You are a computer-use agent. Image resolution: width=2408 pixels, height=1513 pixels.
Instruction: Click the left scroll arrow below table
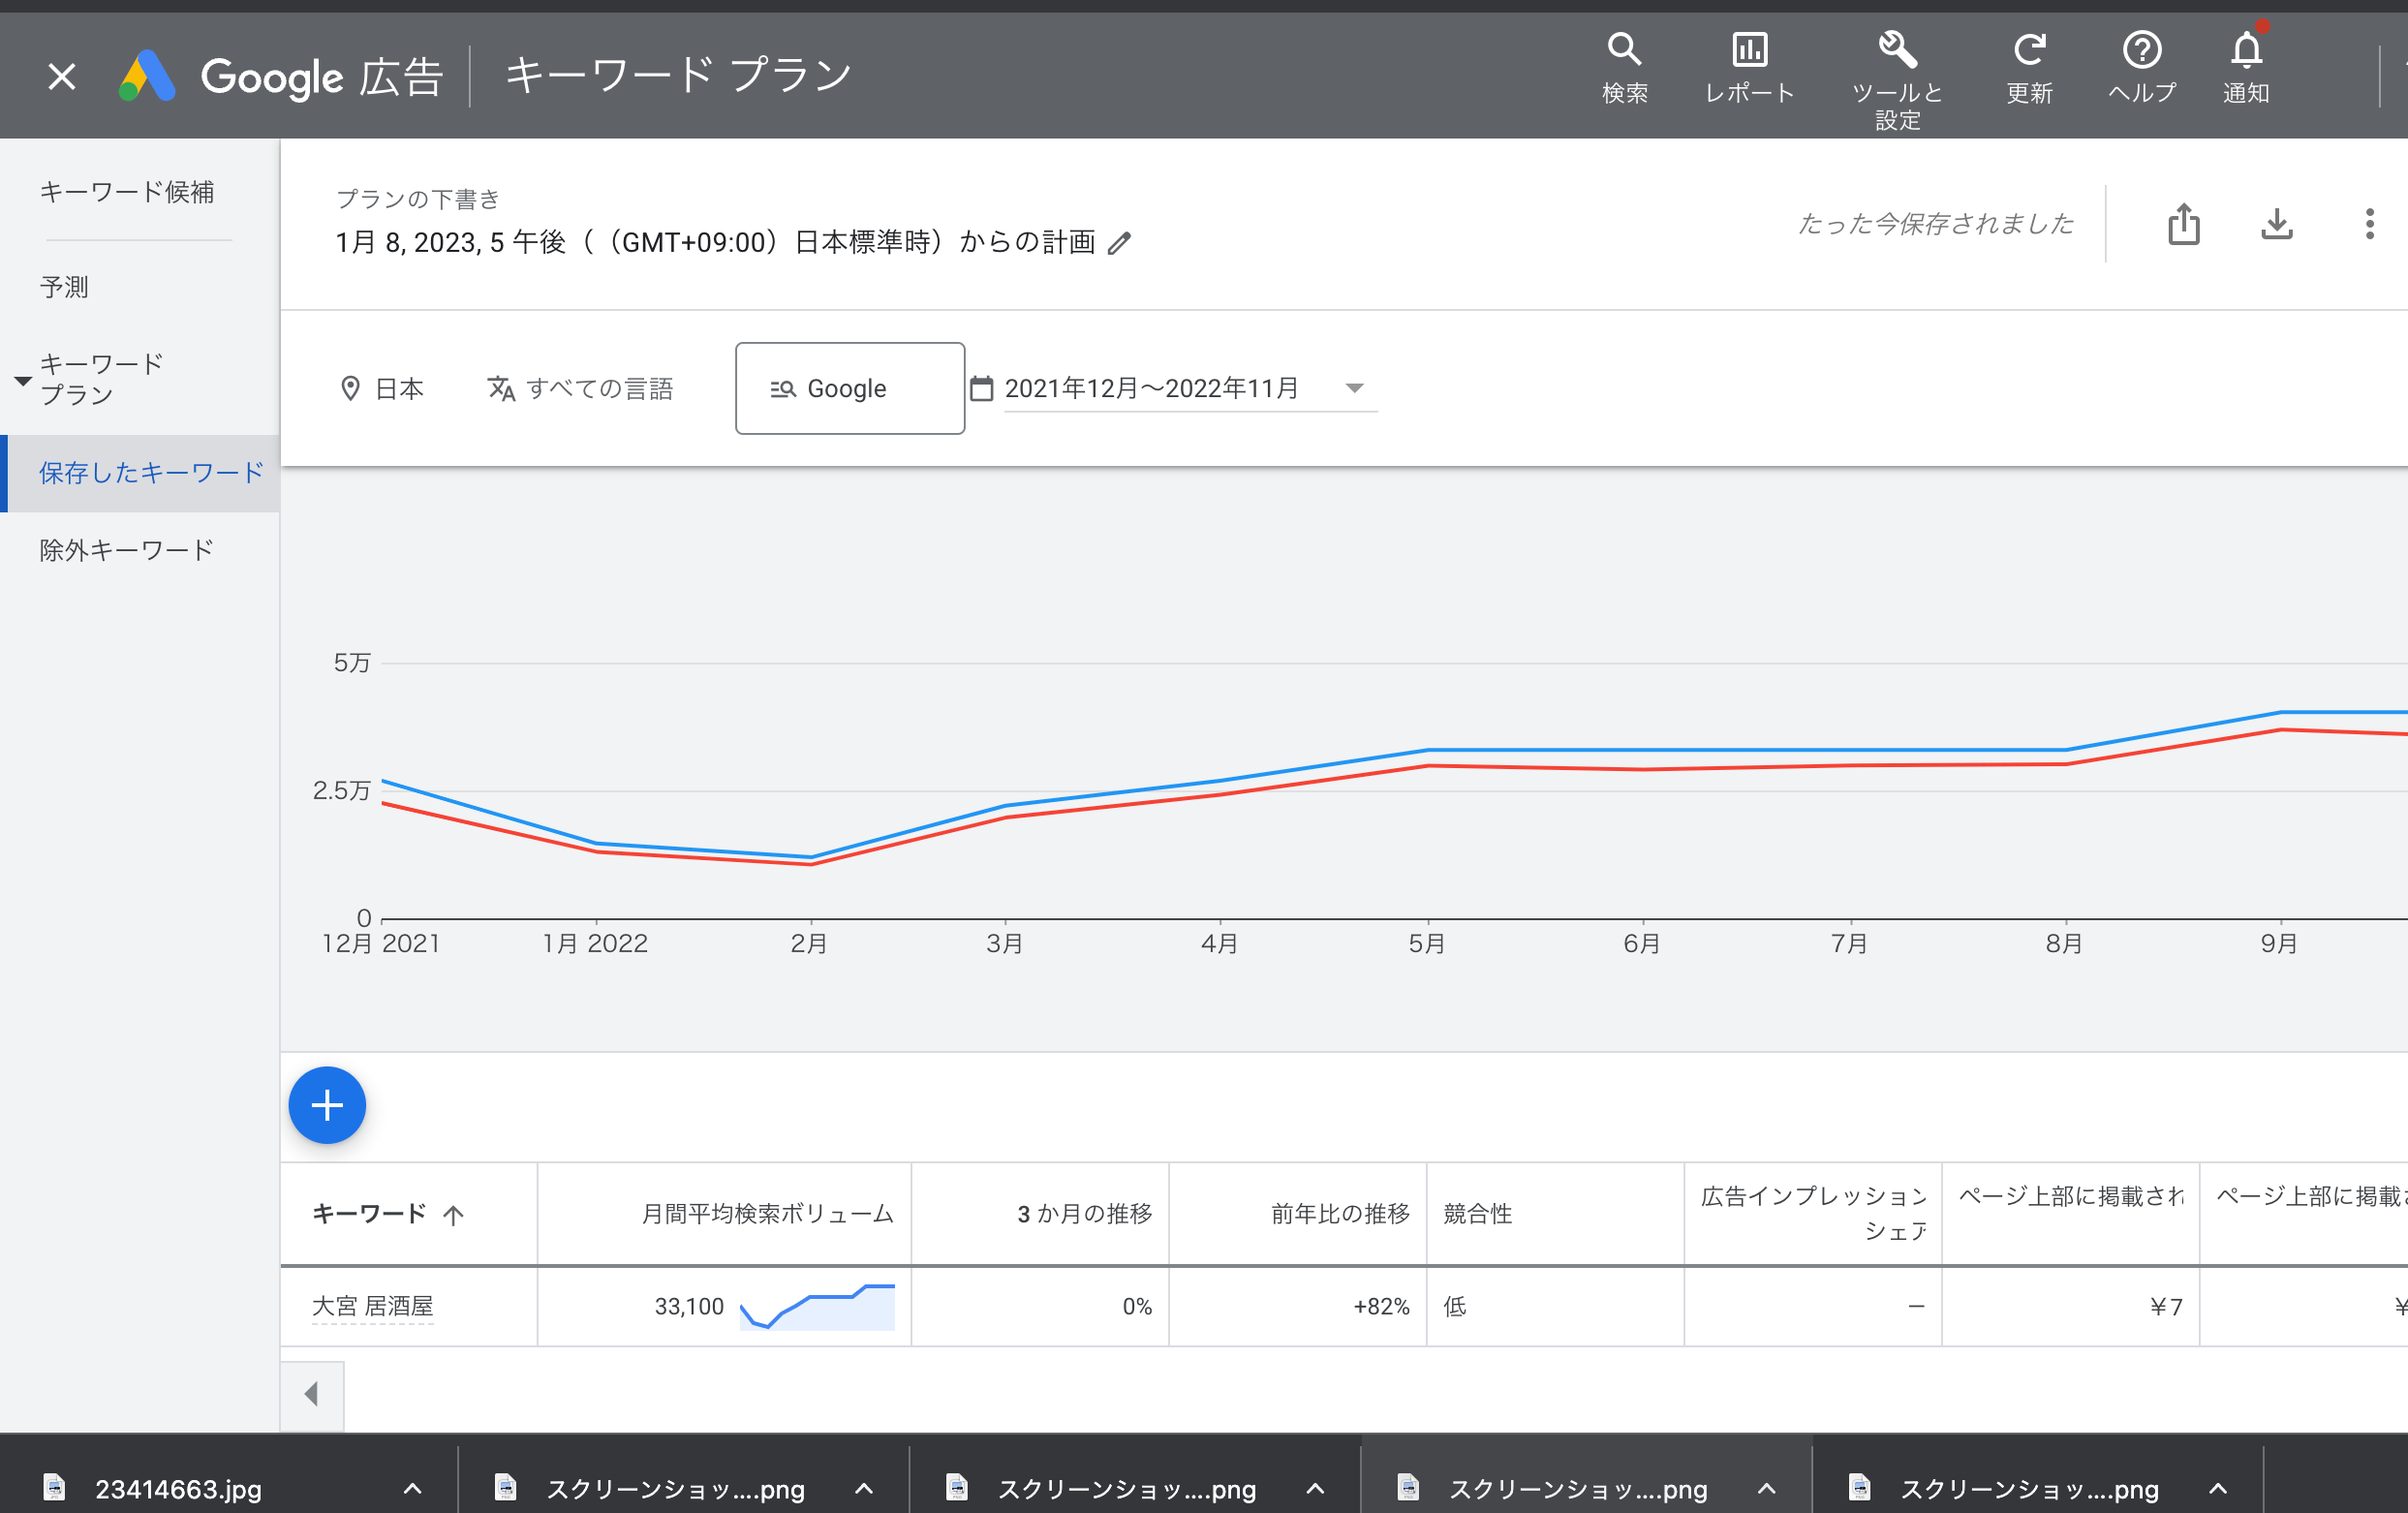[x=312, y=1394]
